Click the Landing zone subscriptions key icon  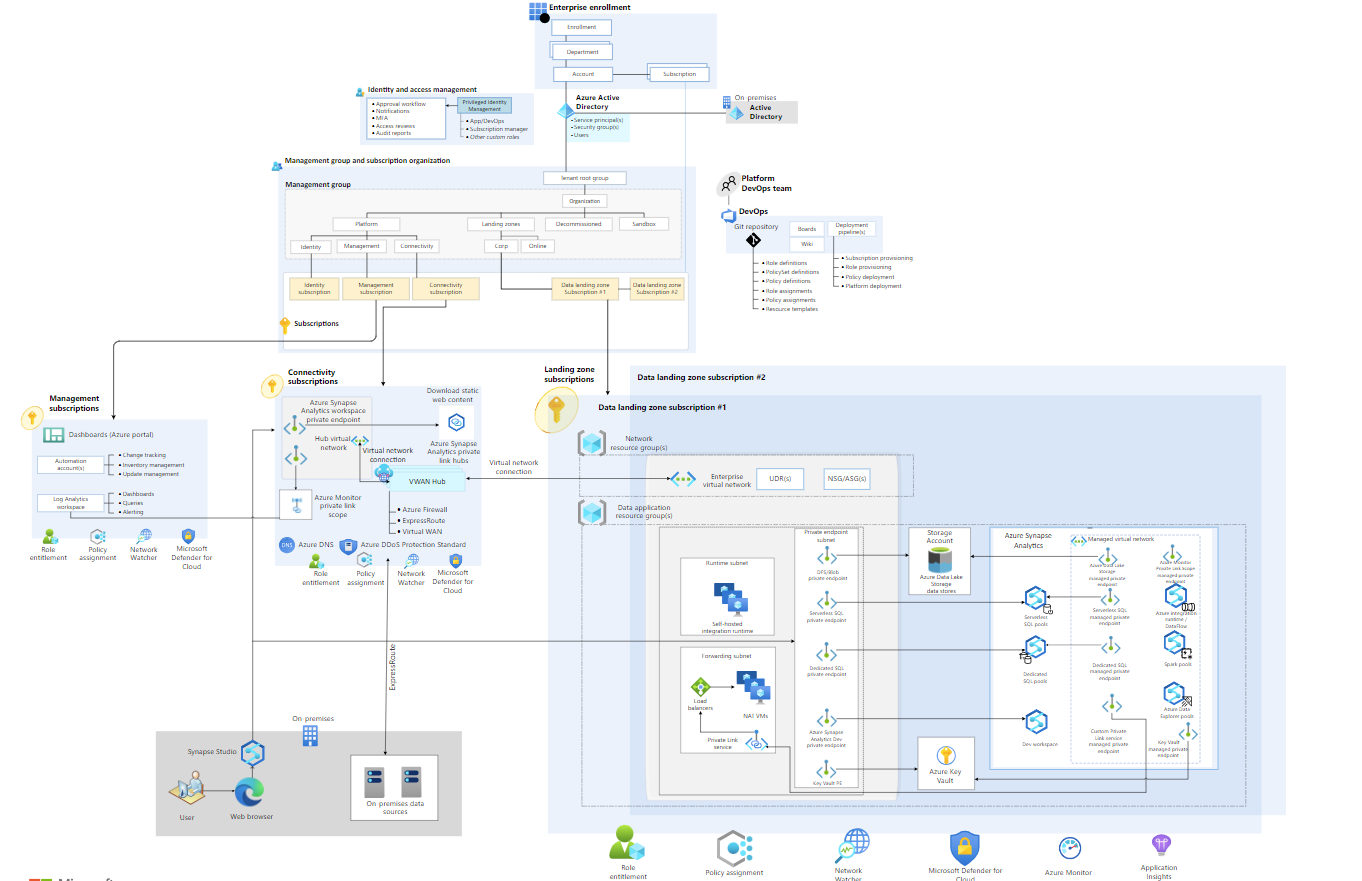[x=556, y=410]
